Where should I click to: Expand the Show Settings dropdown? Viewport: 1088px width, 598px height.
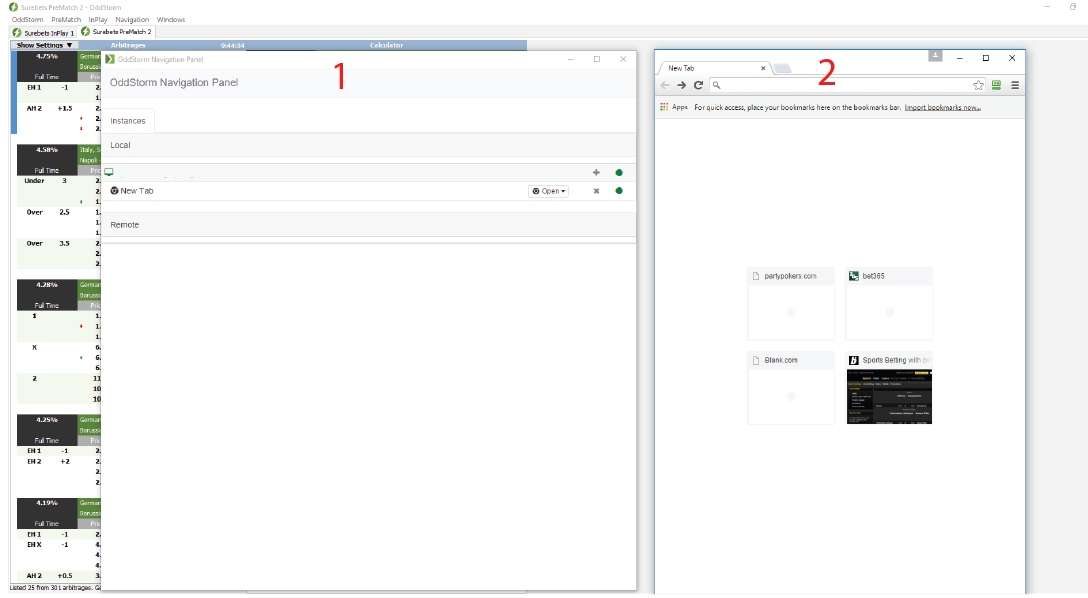44,45
